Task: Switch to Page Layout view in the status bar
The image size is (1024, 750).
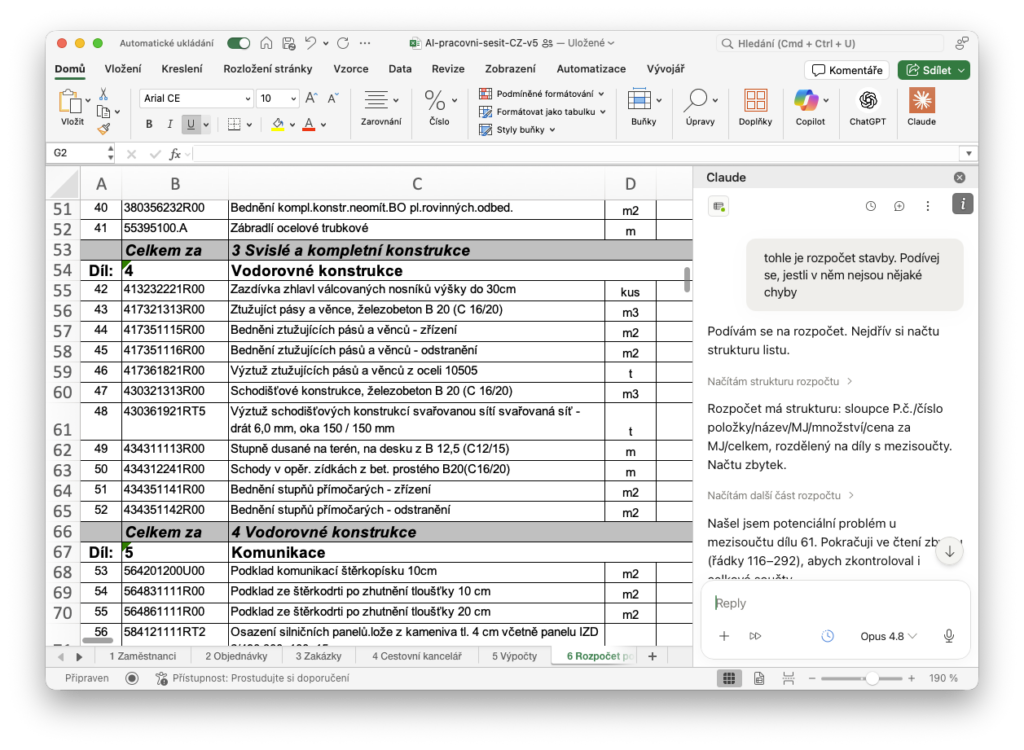Action: click(x=759, y=678)
